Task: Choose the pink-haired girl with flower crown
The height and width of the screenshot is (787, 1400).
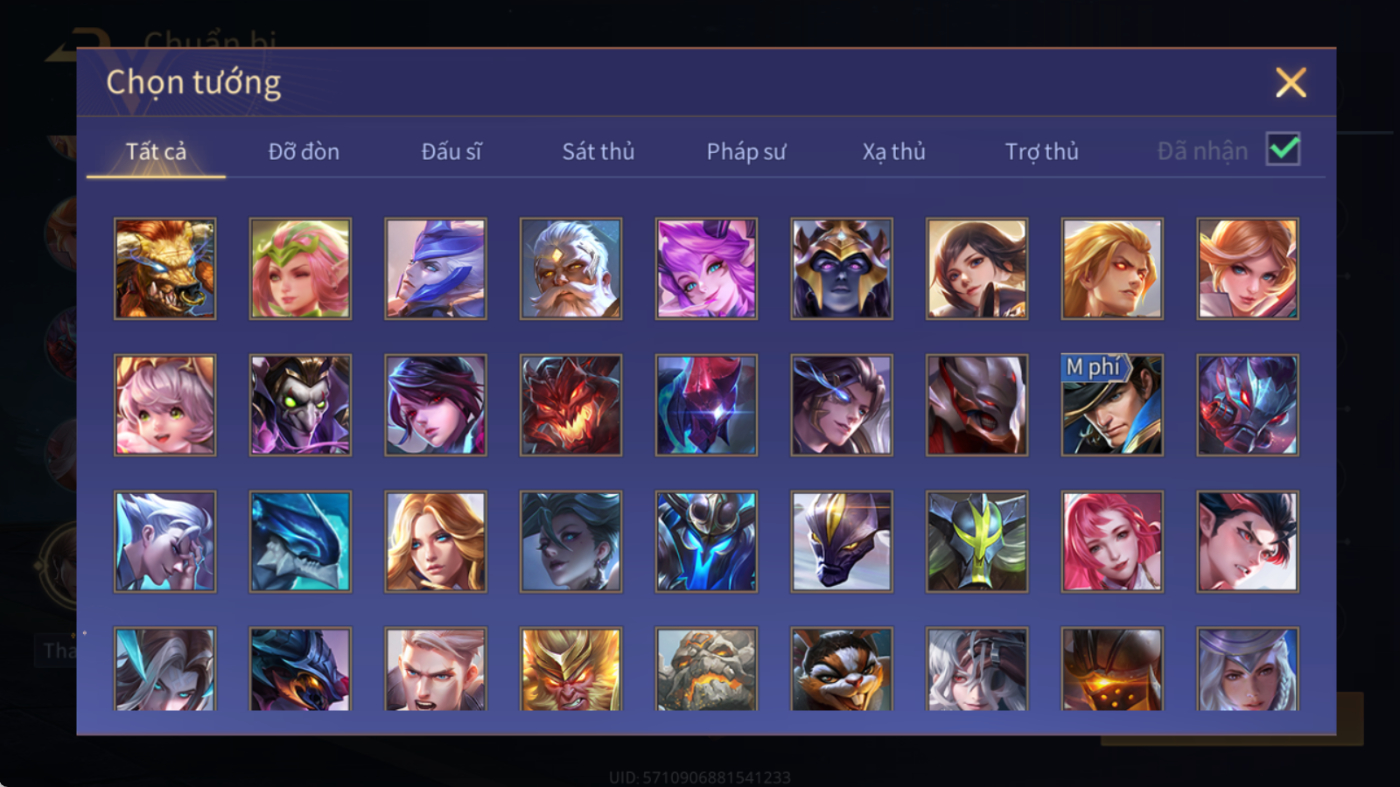Action: pos(300,269)
